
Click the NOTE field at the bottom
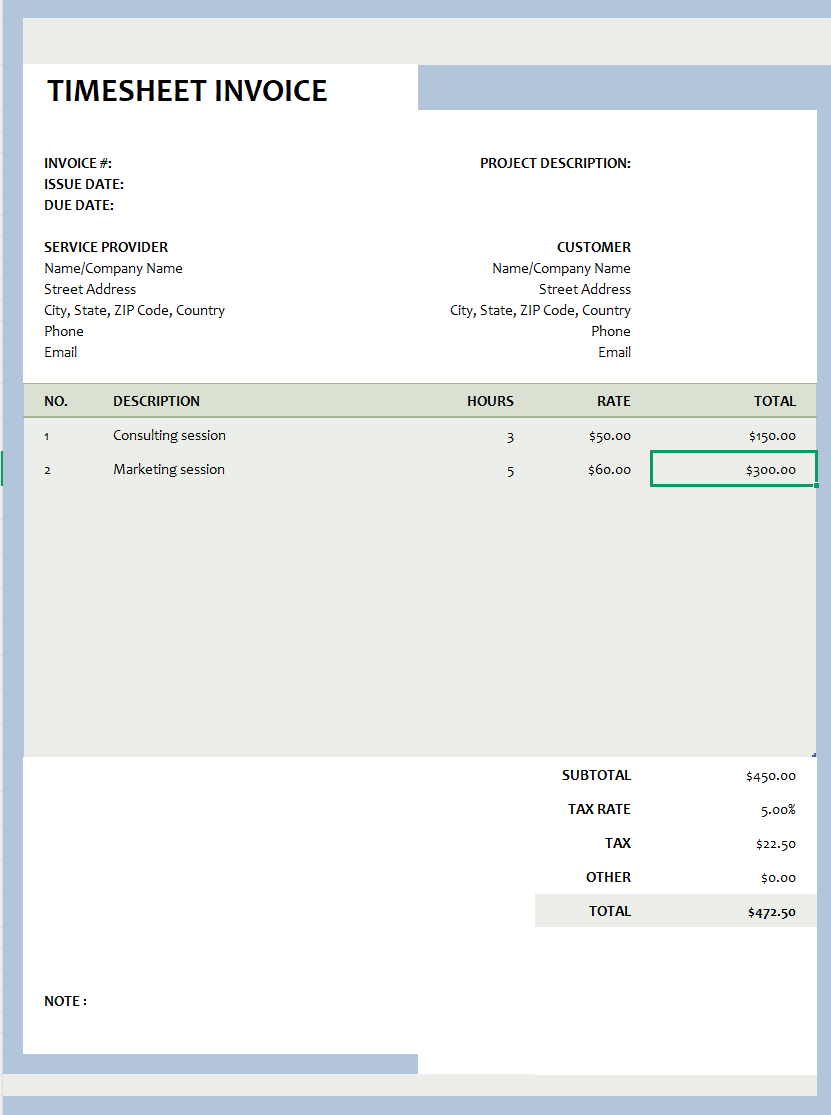[65, 1001]
